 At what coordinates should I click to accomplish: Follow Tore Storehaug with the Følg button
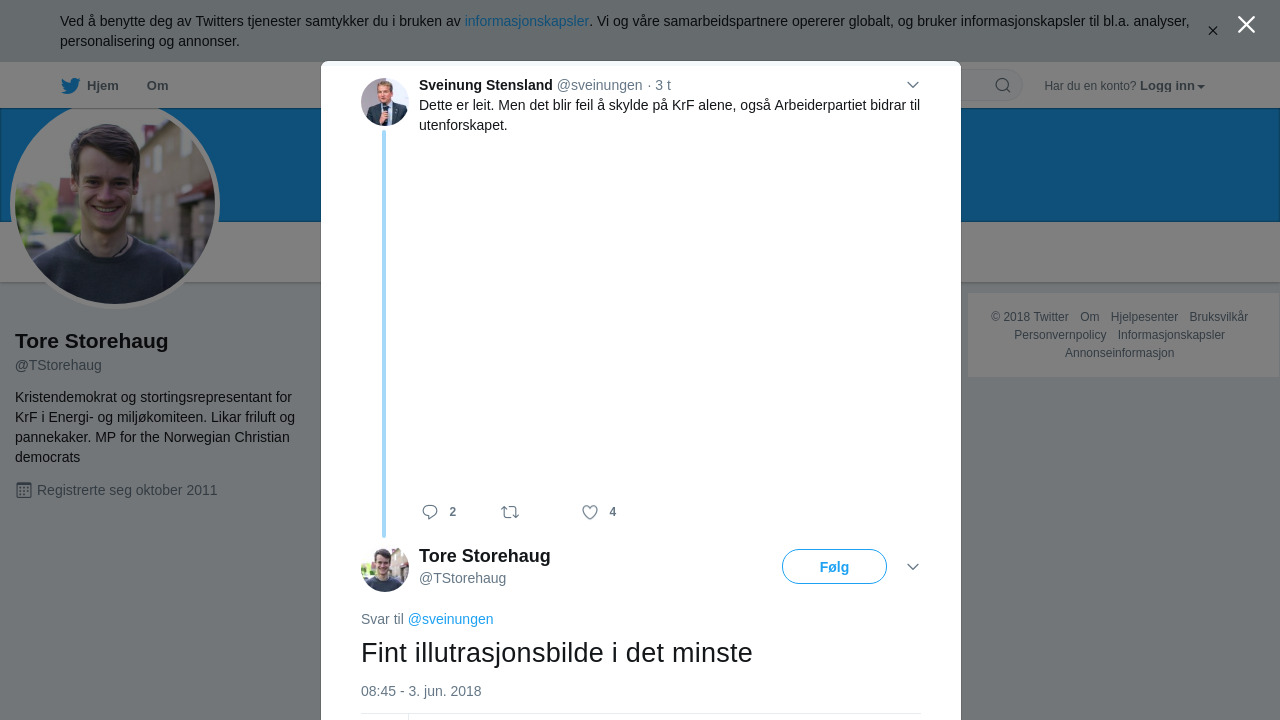click(x=834, y=567)
